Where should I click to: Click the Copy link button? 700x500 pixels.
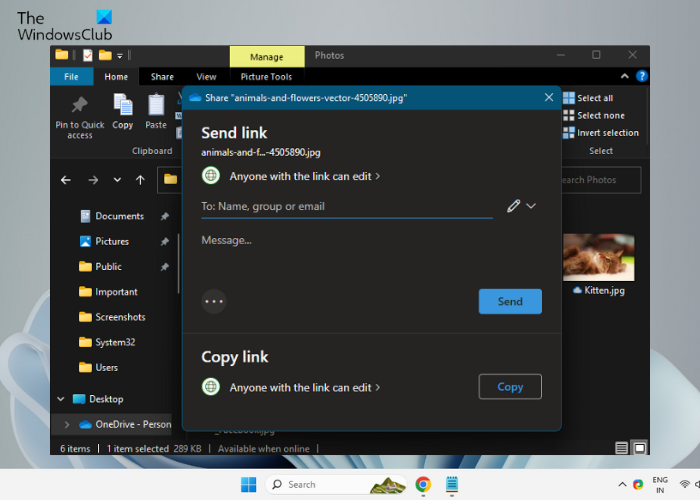pos(510,387)
